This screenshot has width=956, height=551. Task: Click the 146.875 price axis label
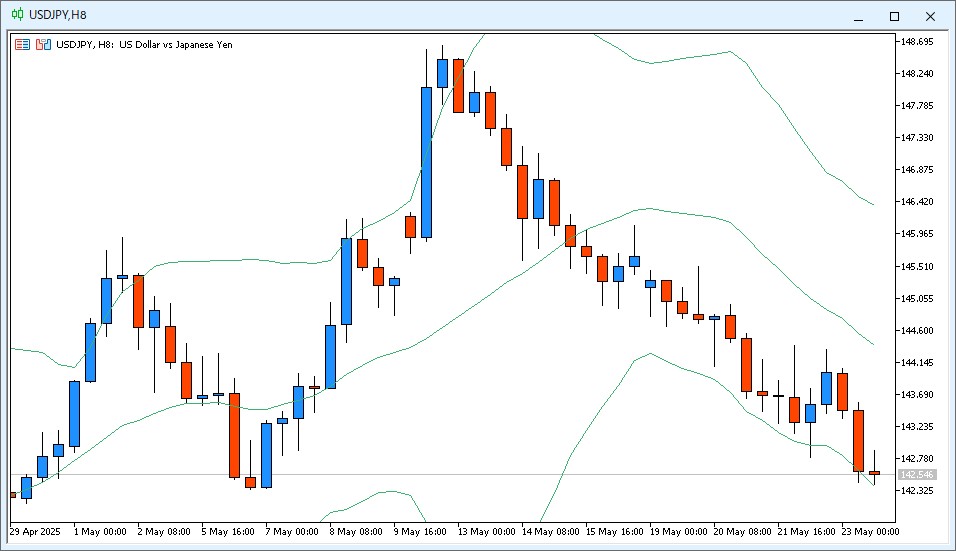917,169
